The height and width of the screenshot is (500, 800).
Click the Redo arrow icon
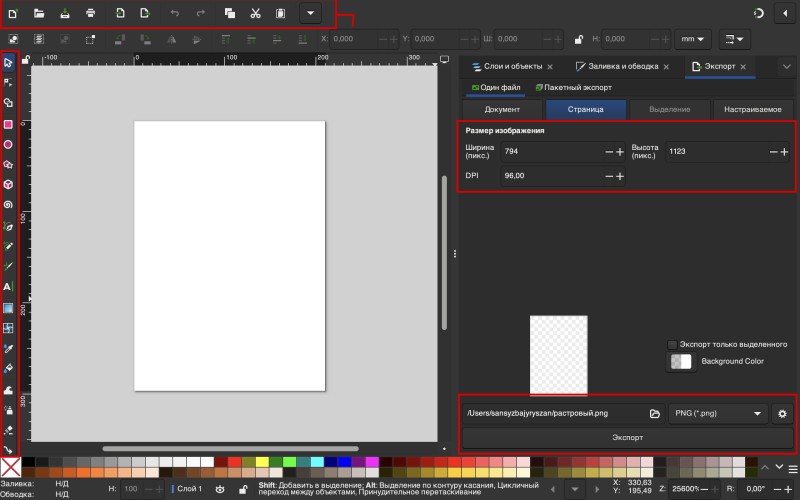click(x=201, y=14)
